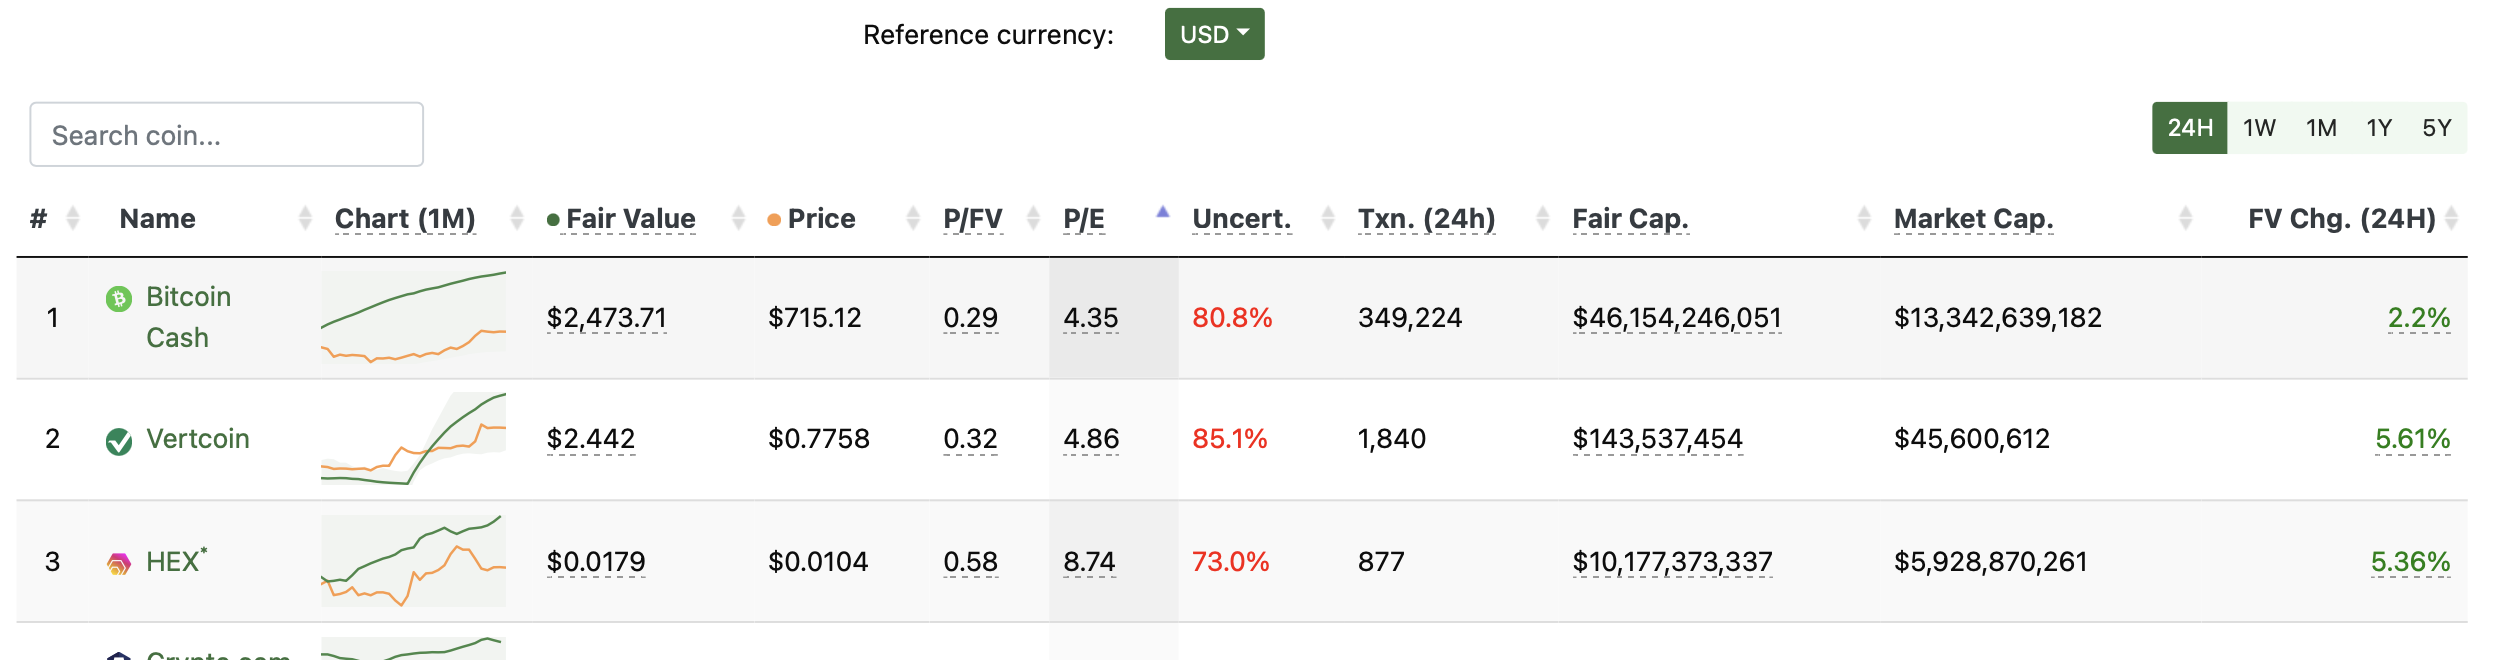Sort by rank number column arrows
Screen dimensions: 2518x660
(72, 218)
